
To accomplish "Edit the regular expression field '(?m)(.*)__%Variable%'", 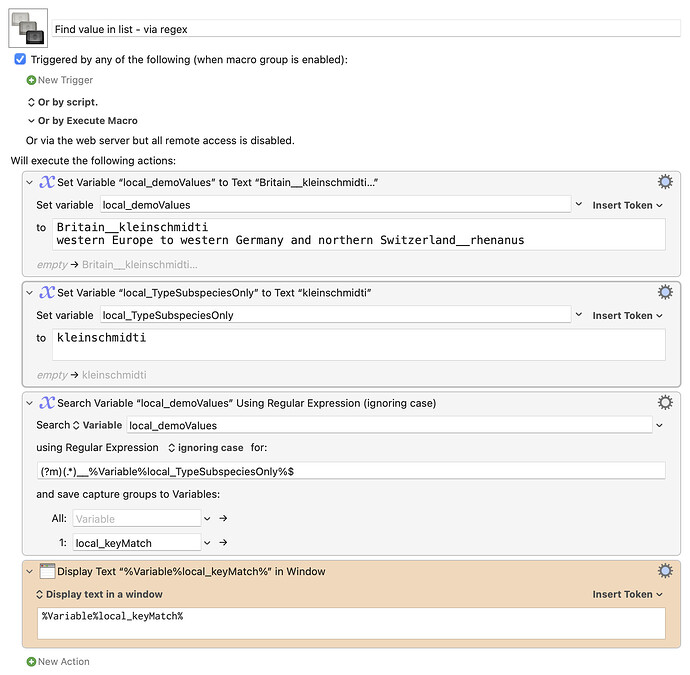I will click(x=351, y=471).
